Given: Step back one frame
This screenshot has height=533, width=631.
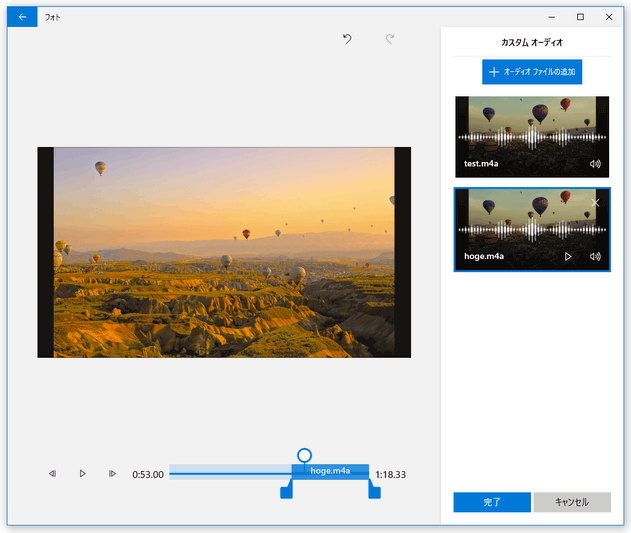Looking at the screenshot, I should 52,474.
